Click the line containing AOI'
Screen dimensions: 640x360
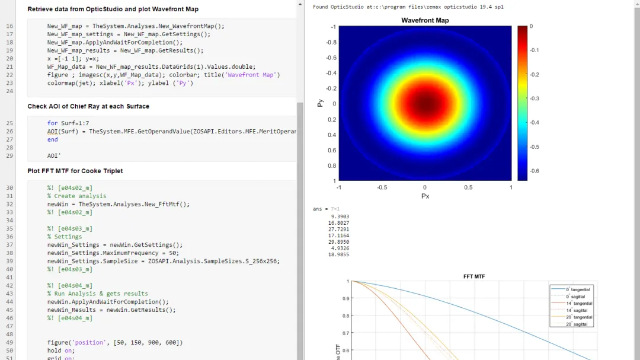(x=53, y=156)
